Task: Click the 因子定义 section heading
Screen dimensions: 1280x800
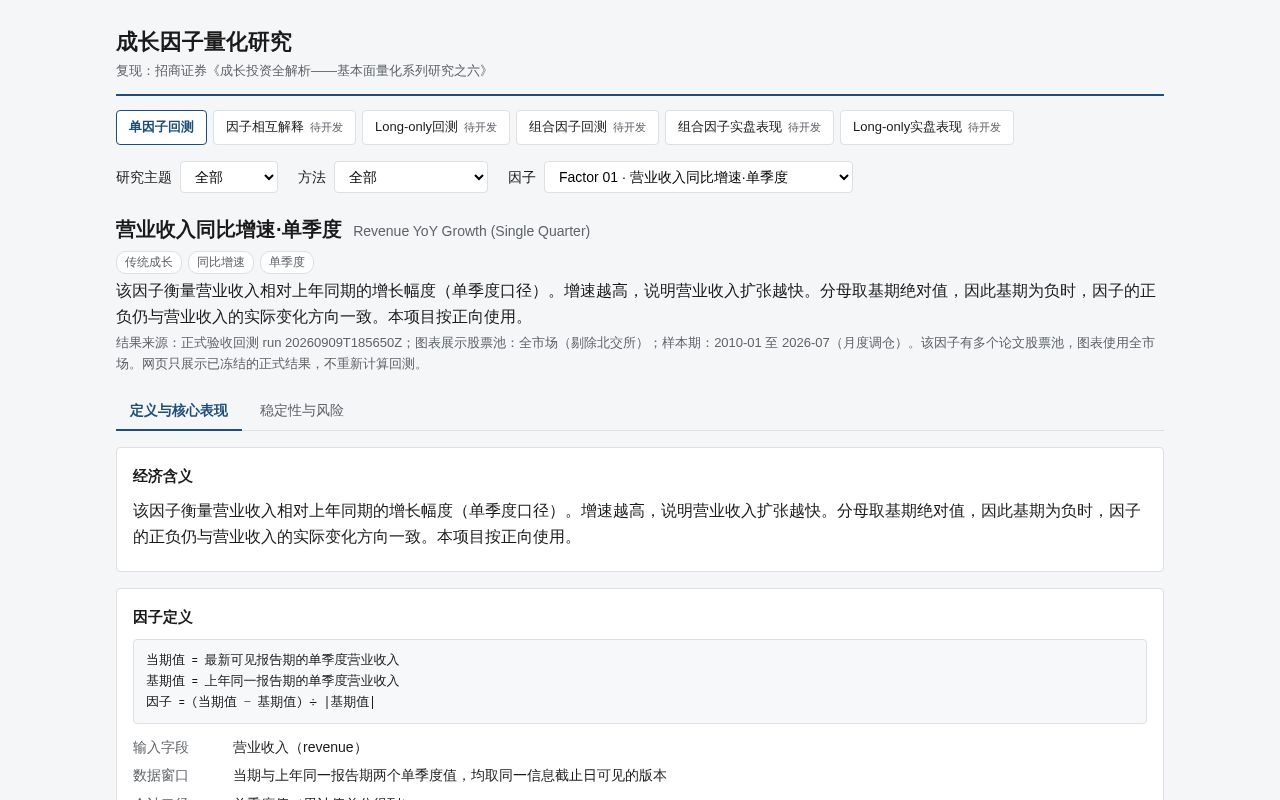Action: (163, 617)
